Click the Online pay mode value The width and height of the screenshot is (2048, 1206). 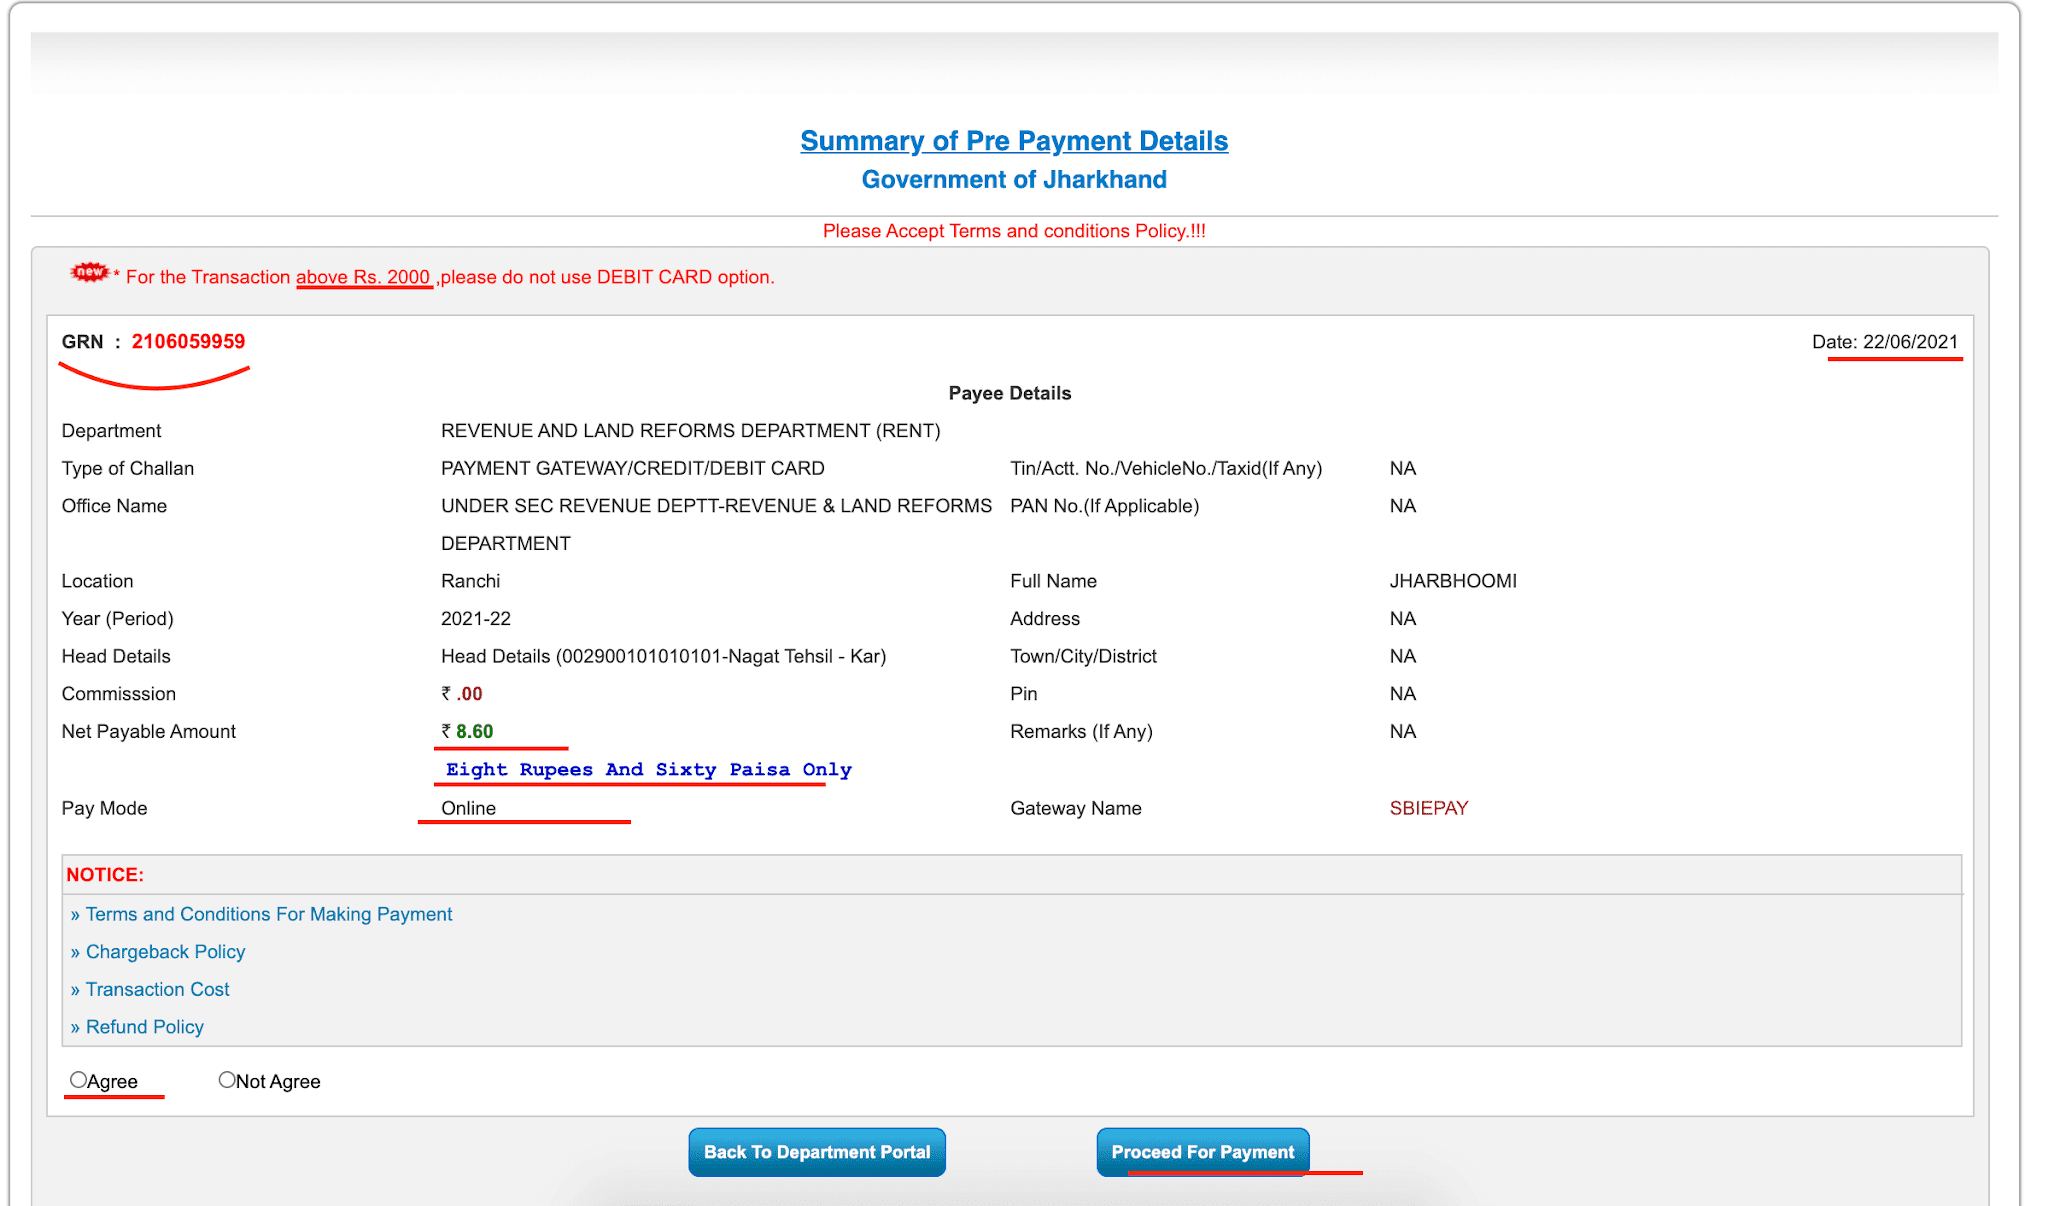(468, 808)
